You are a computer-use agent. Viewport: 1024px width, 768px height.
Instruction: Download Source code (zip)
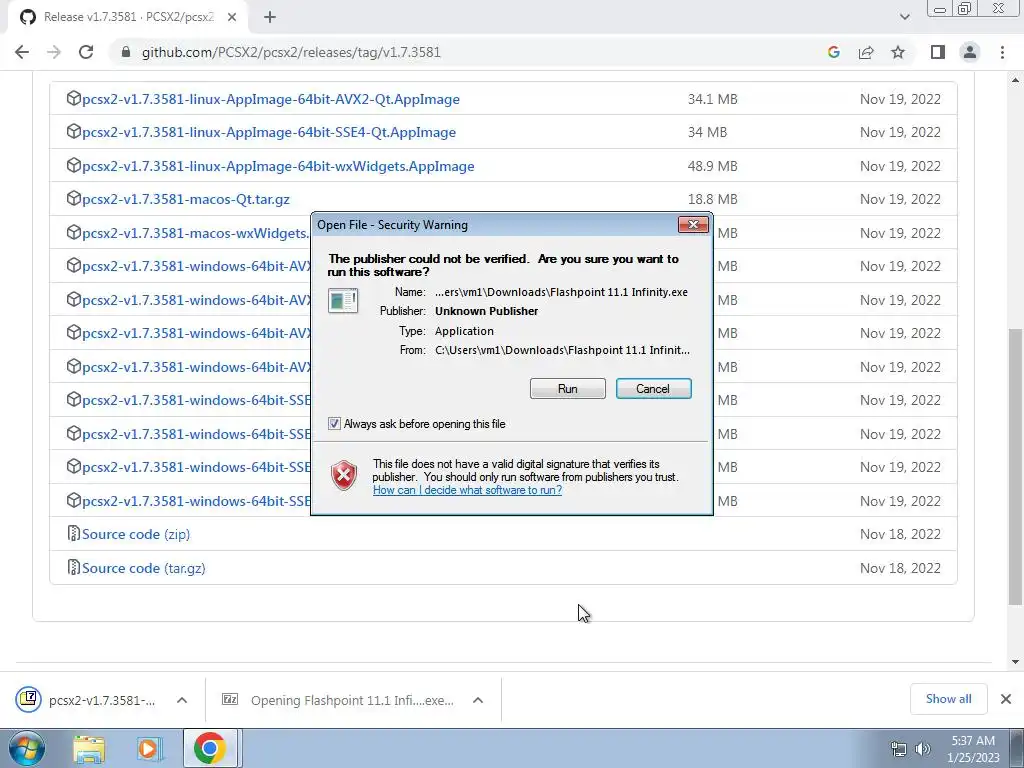point(136,534)
